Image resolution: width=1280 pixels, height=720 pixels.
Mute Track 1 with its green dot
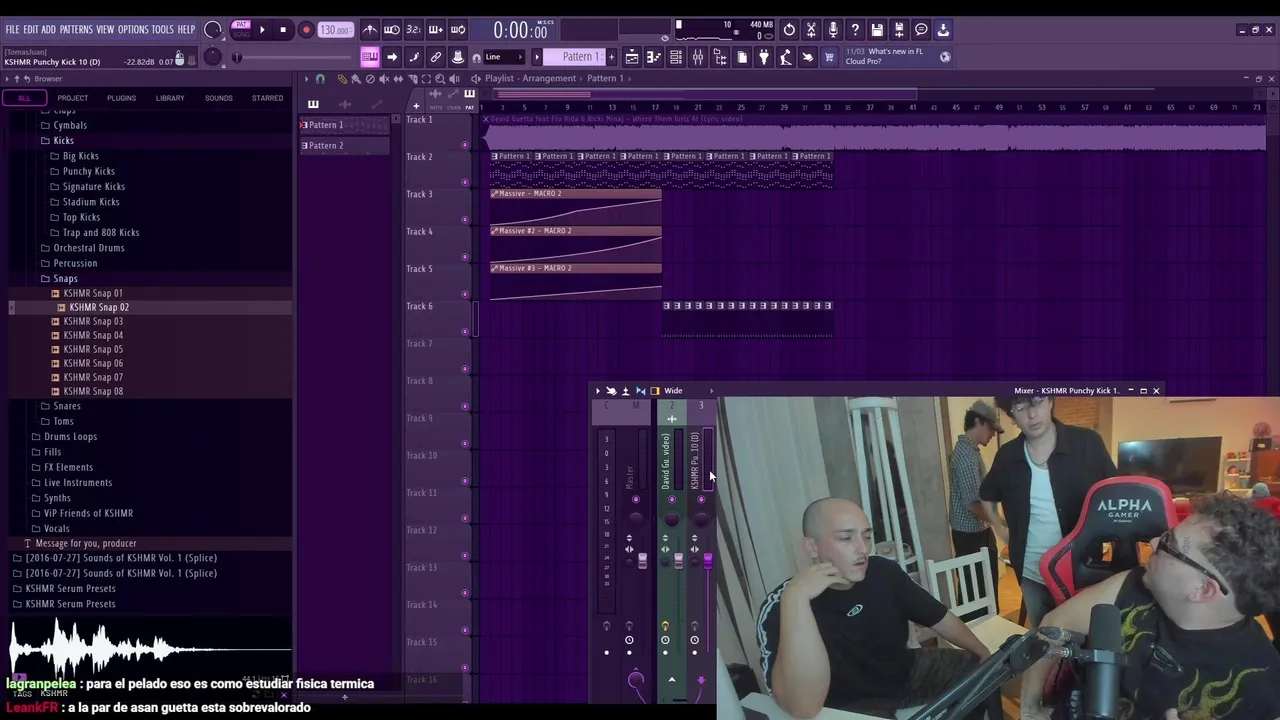[x=465, y=145]
